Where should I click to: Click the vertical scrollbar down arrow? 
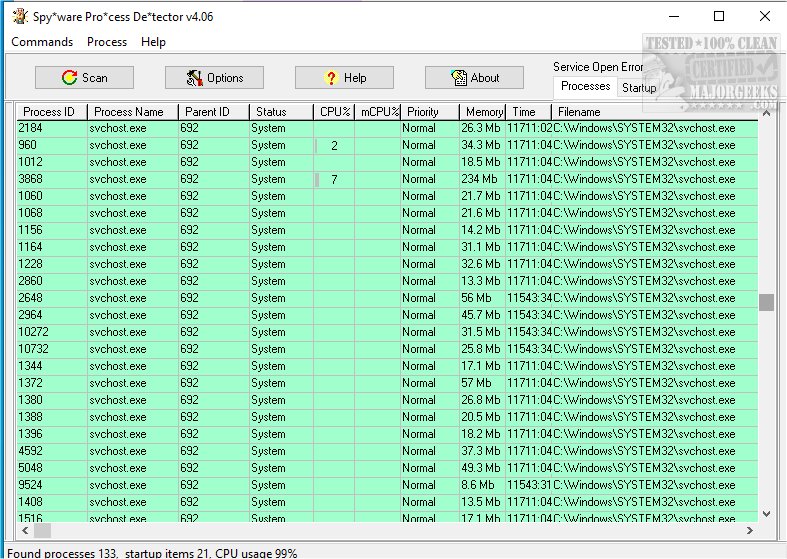pos(766,514)
